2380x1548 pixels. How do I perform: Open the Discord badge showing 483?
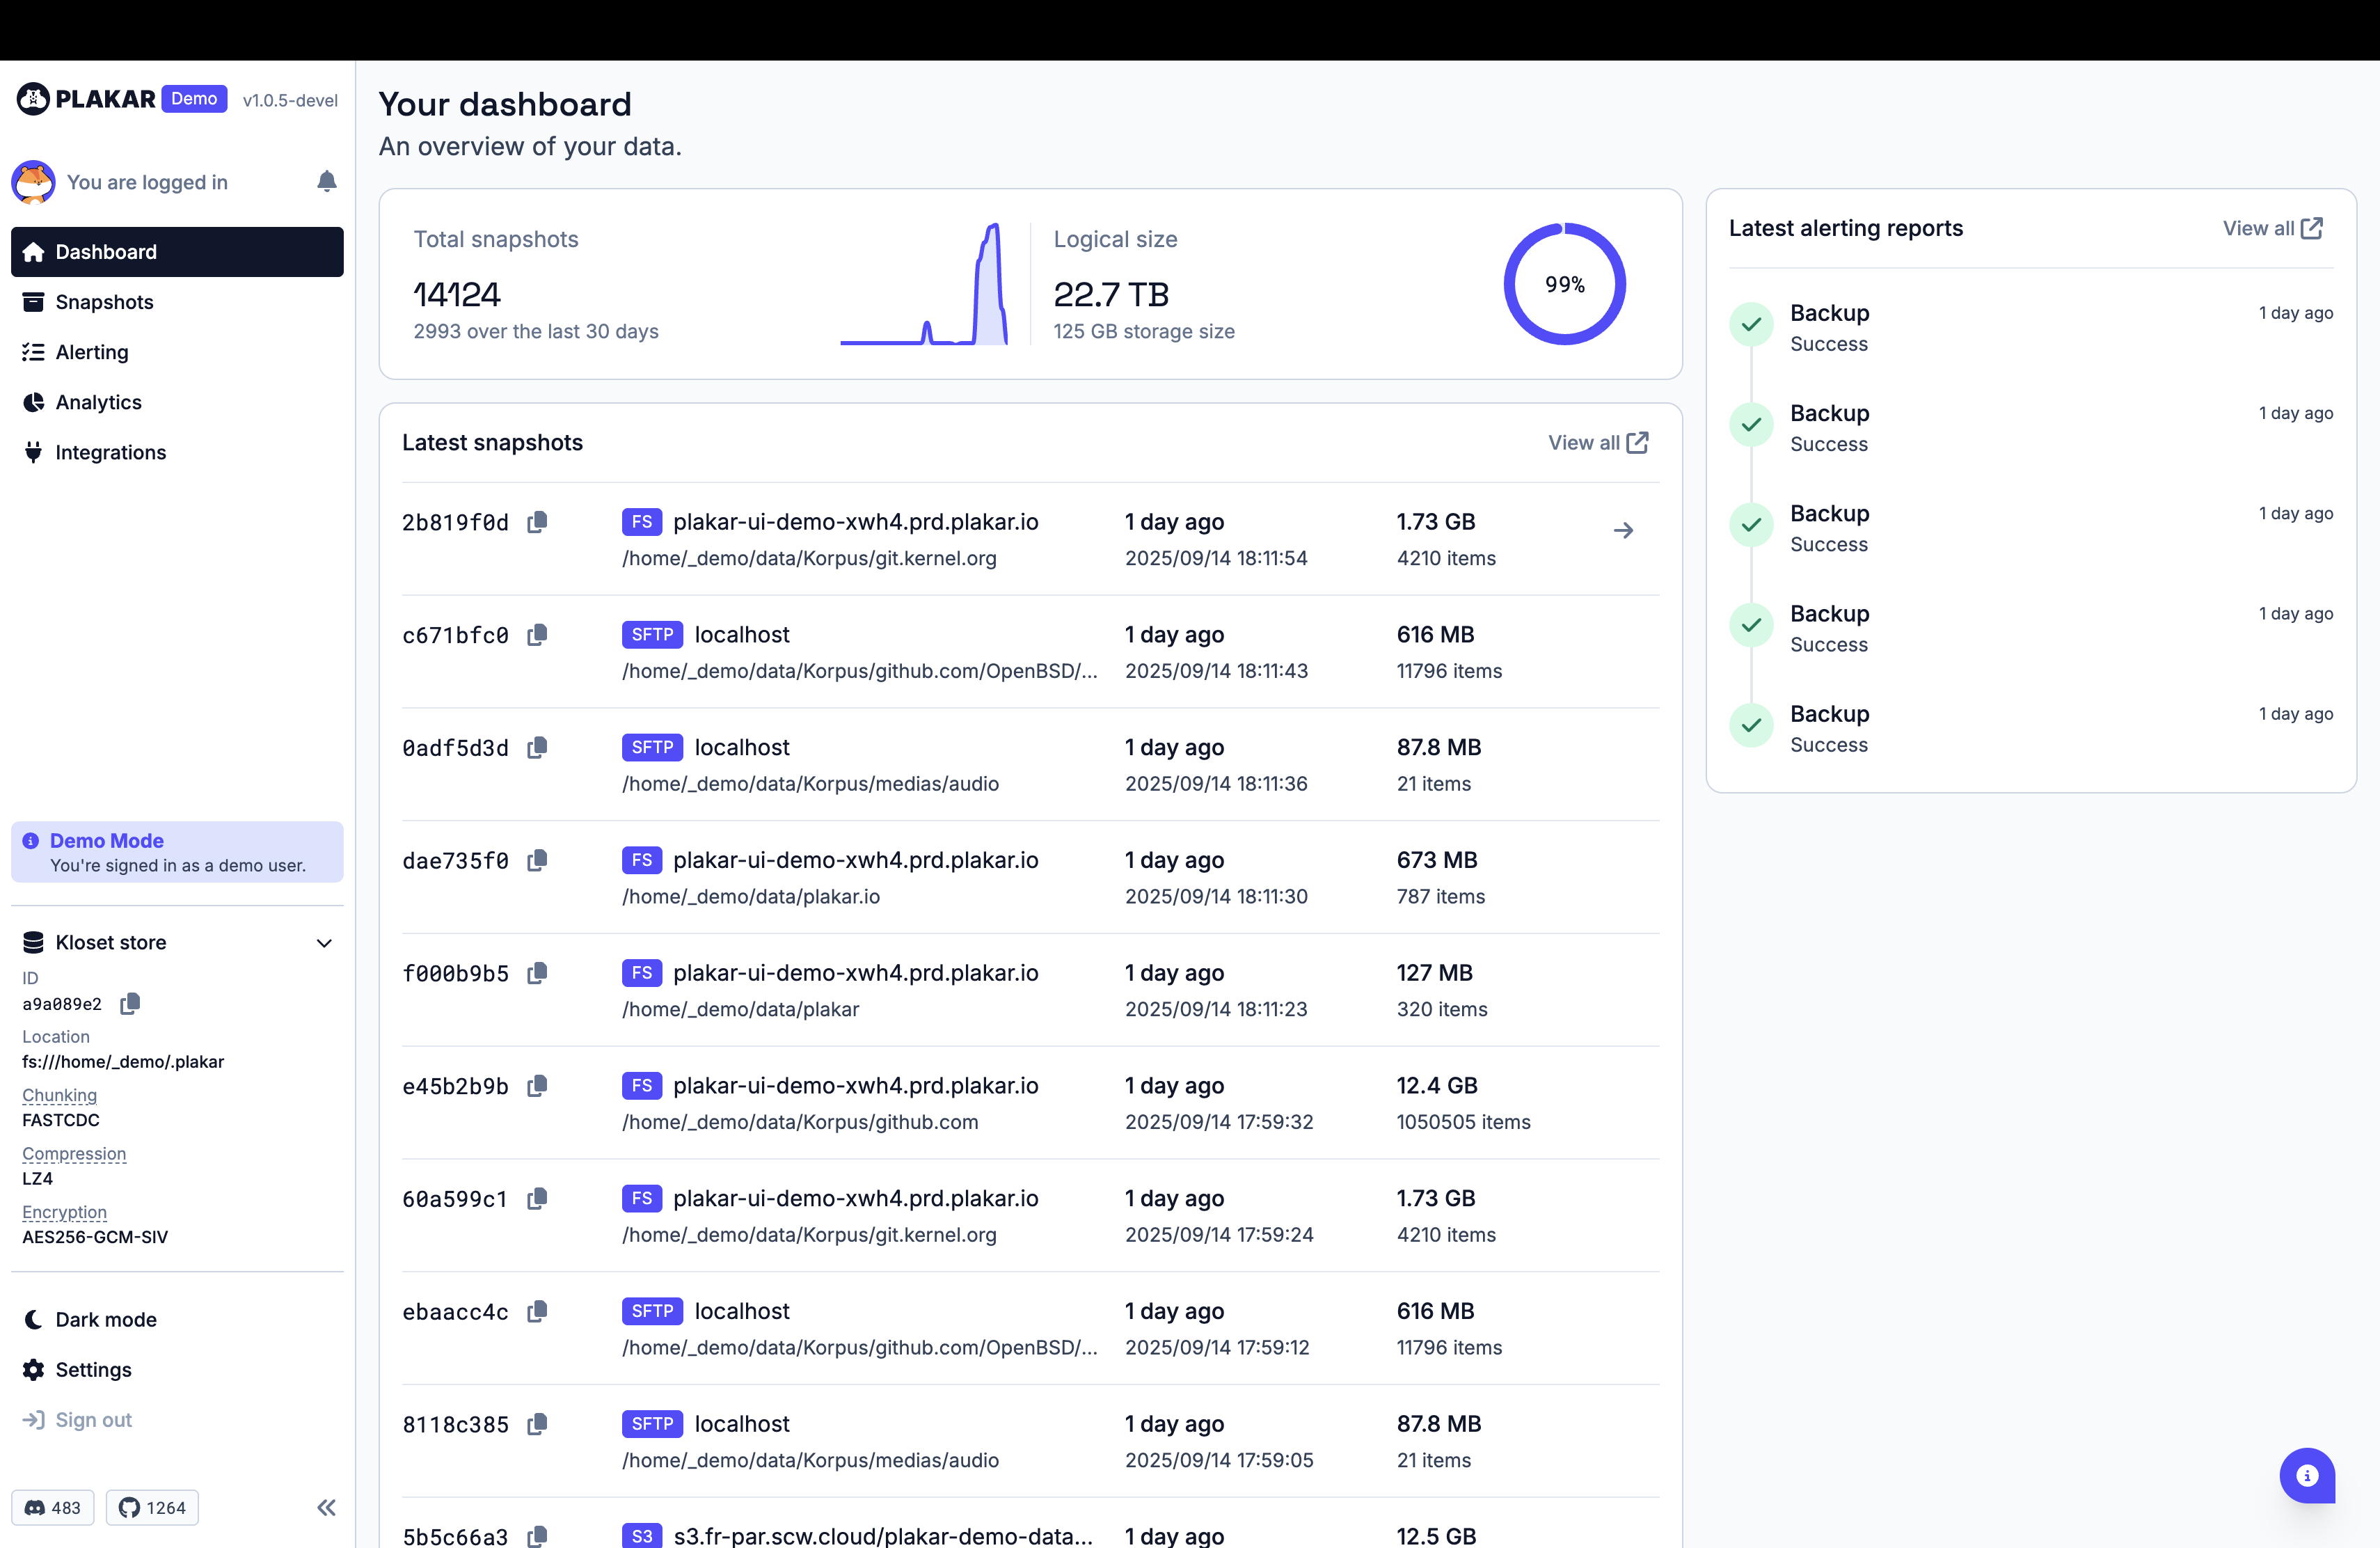point(53,1507)
